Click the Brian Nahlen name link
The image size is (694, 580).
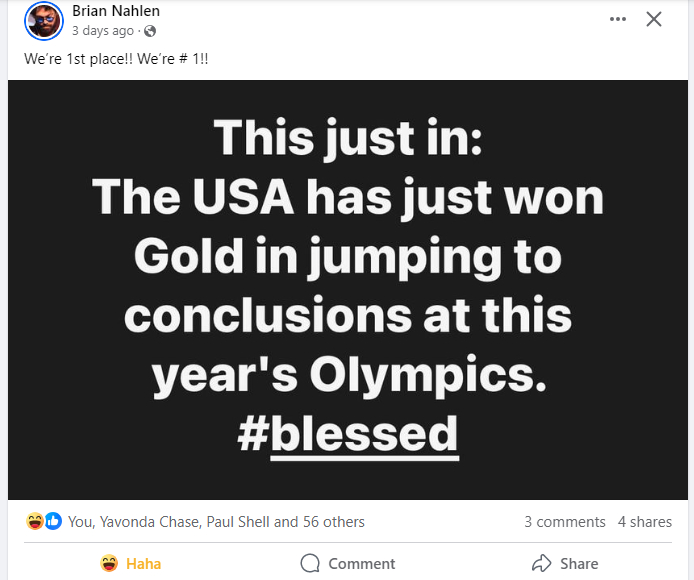coord(116,11)
